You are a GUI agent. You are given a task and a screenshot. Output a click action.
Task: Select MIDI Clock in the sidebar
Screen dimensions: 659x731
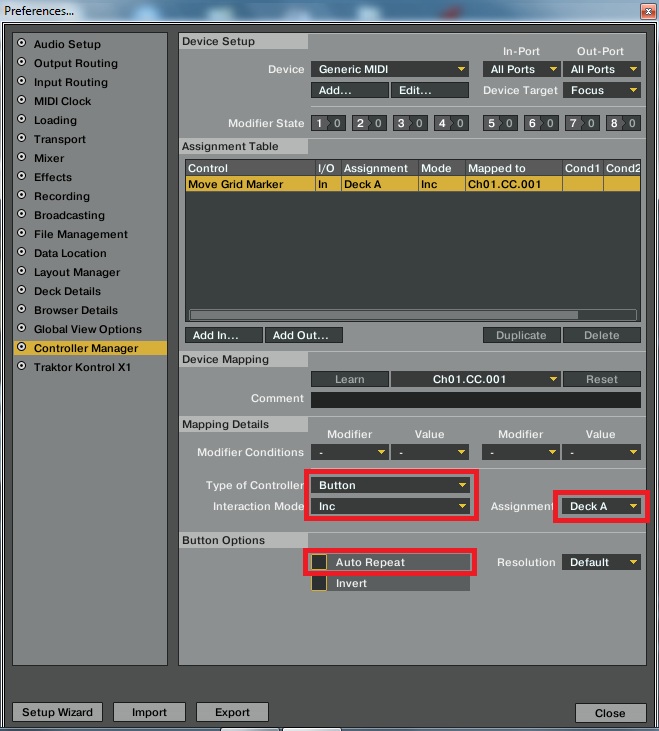(62, 101)
